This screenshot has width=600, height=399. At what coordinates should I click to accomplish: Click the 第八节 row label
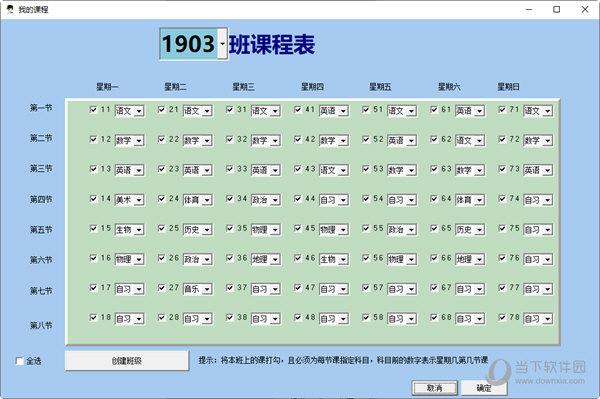[41, 325]
